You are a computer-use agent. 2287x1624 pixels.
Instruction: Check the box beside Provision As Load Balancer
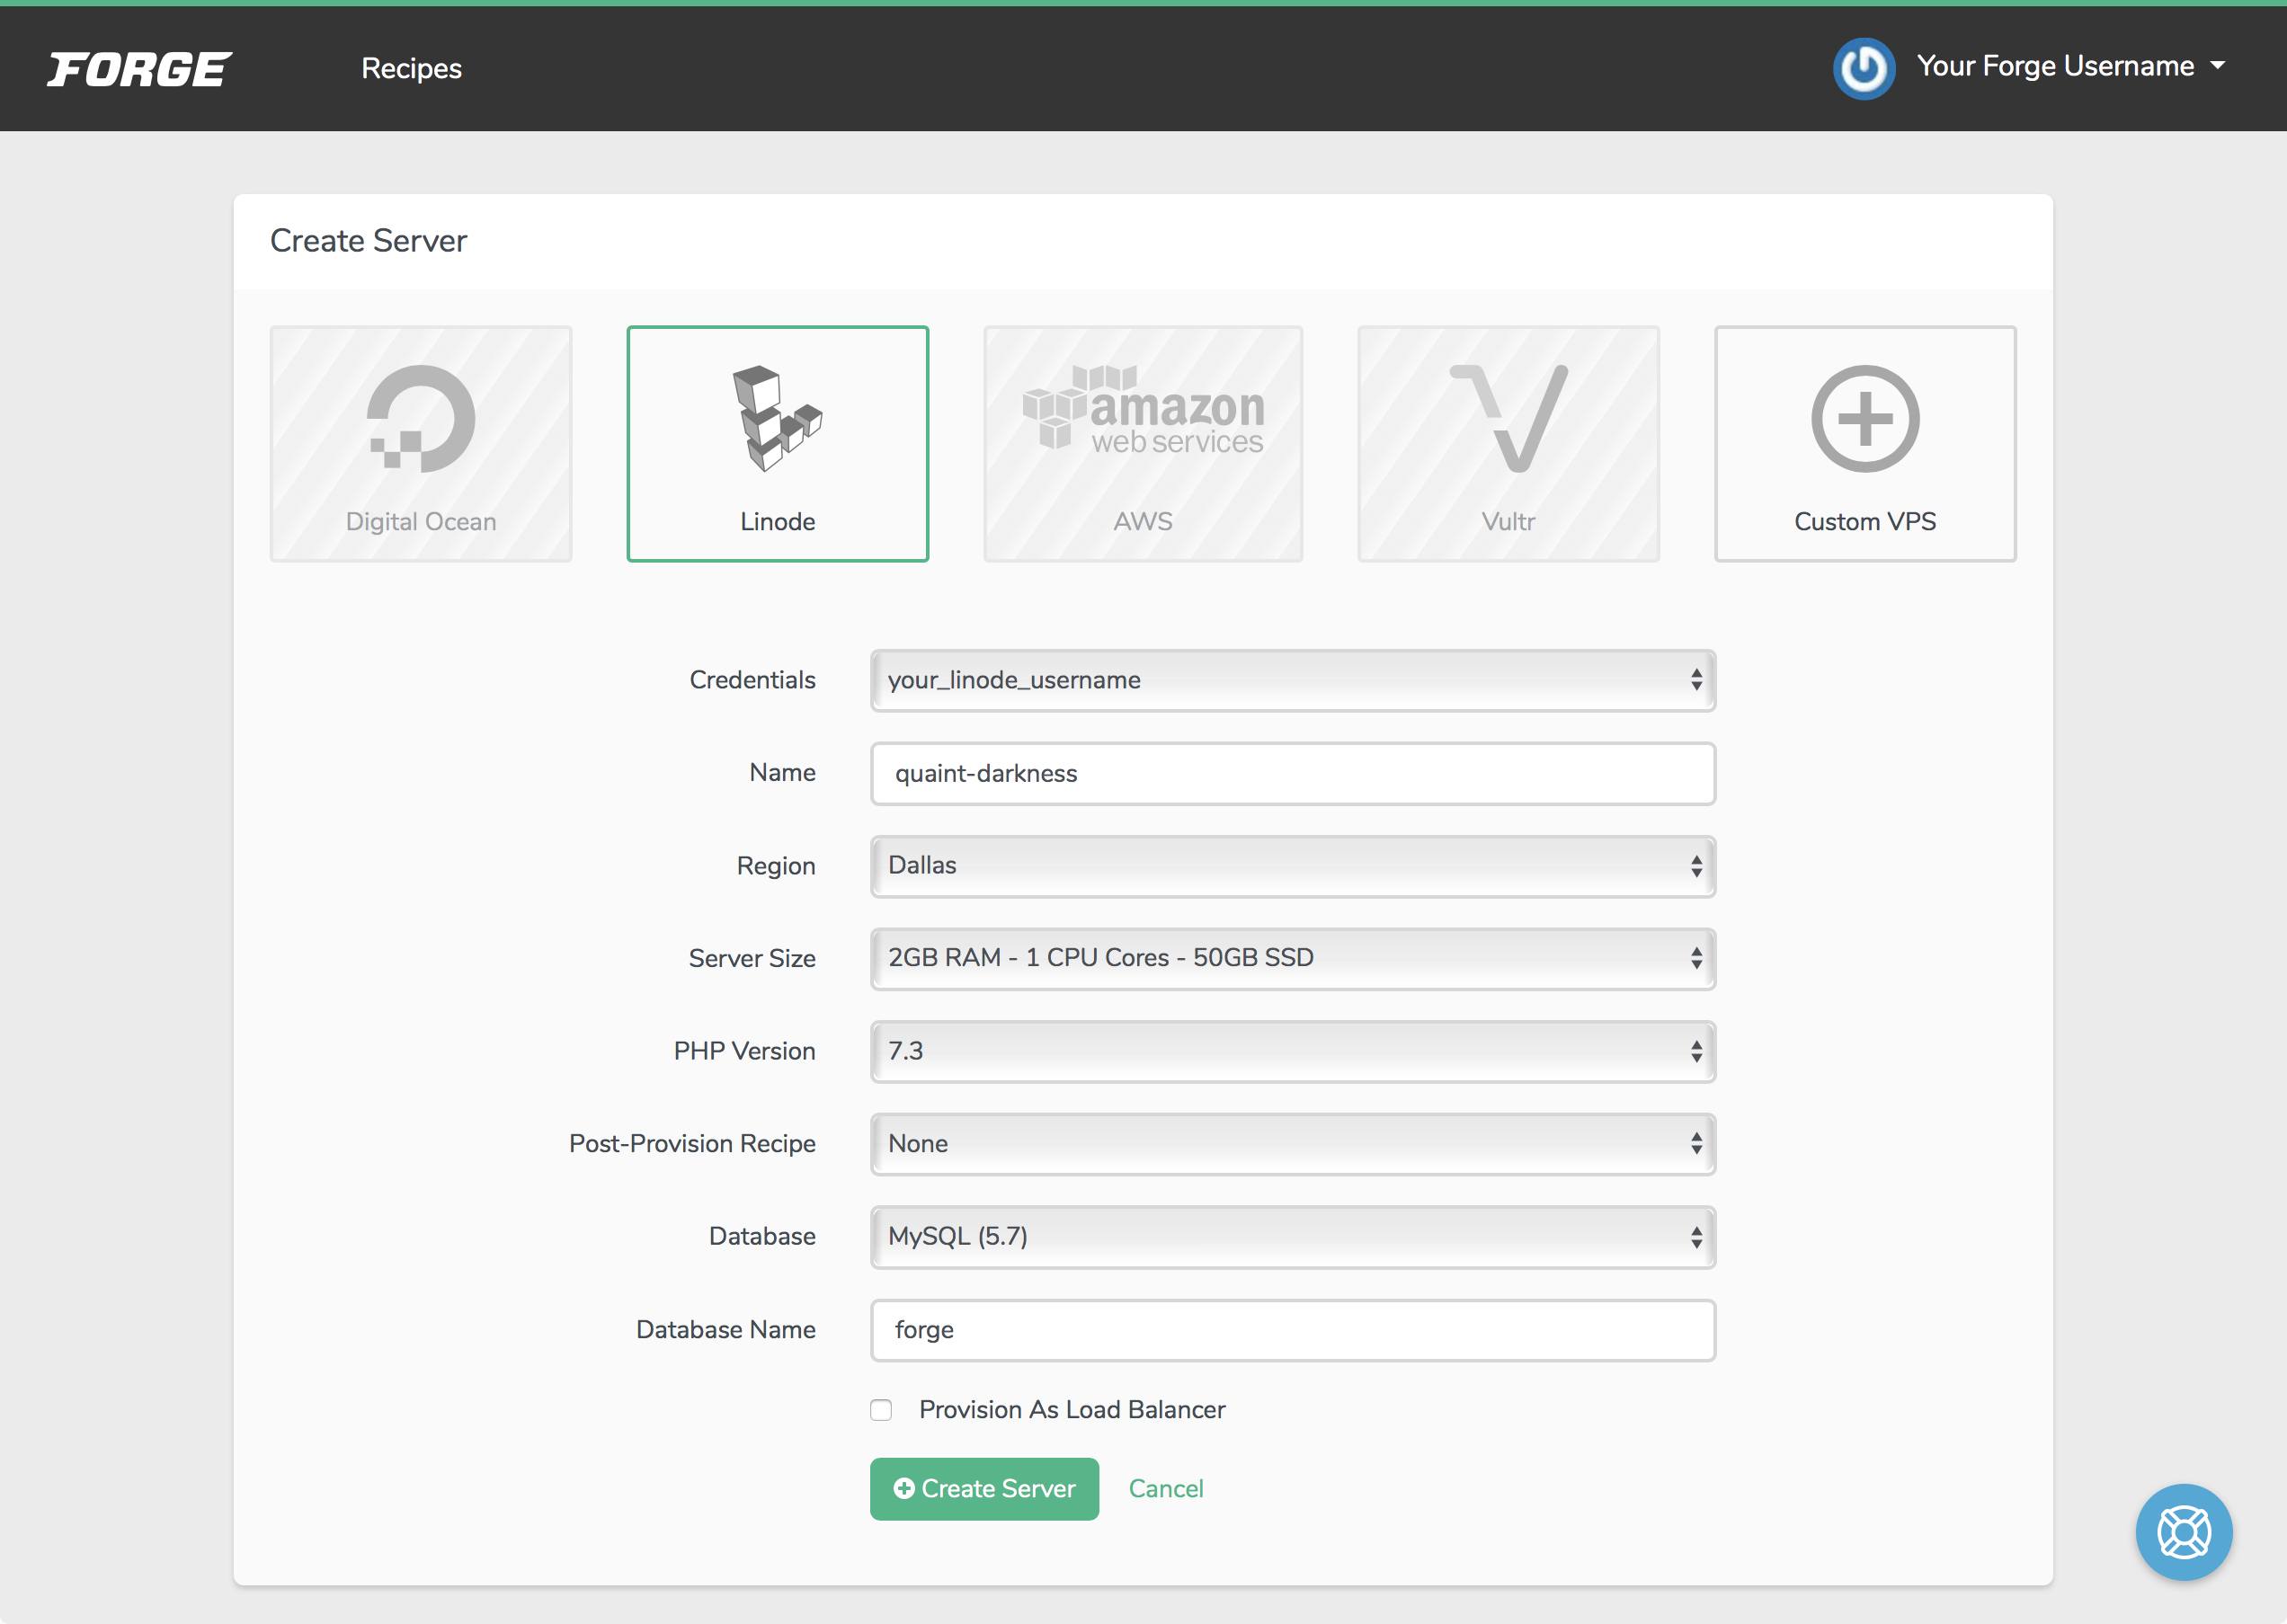[x=881, y=1409]
